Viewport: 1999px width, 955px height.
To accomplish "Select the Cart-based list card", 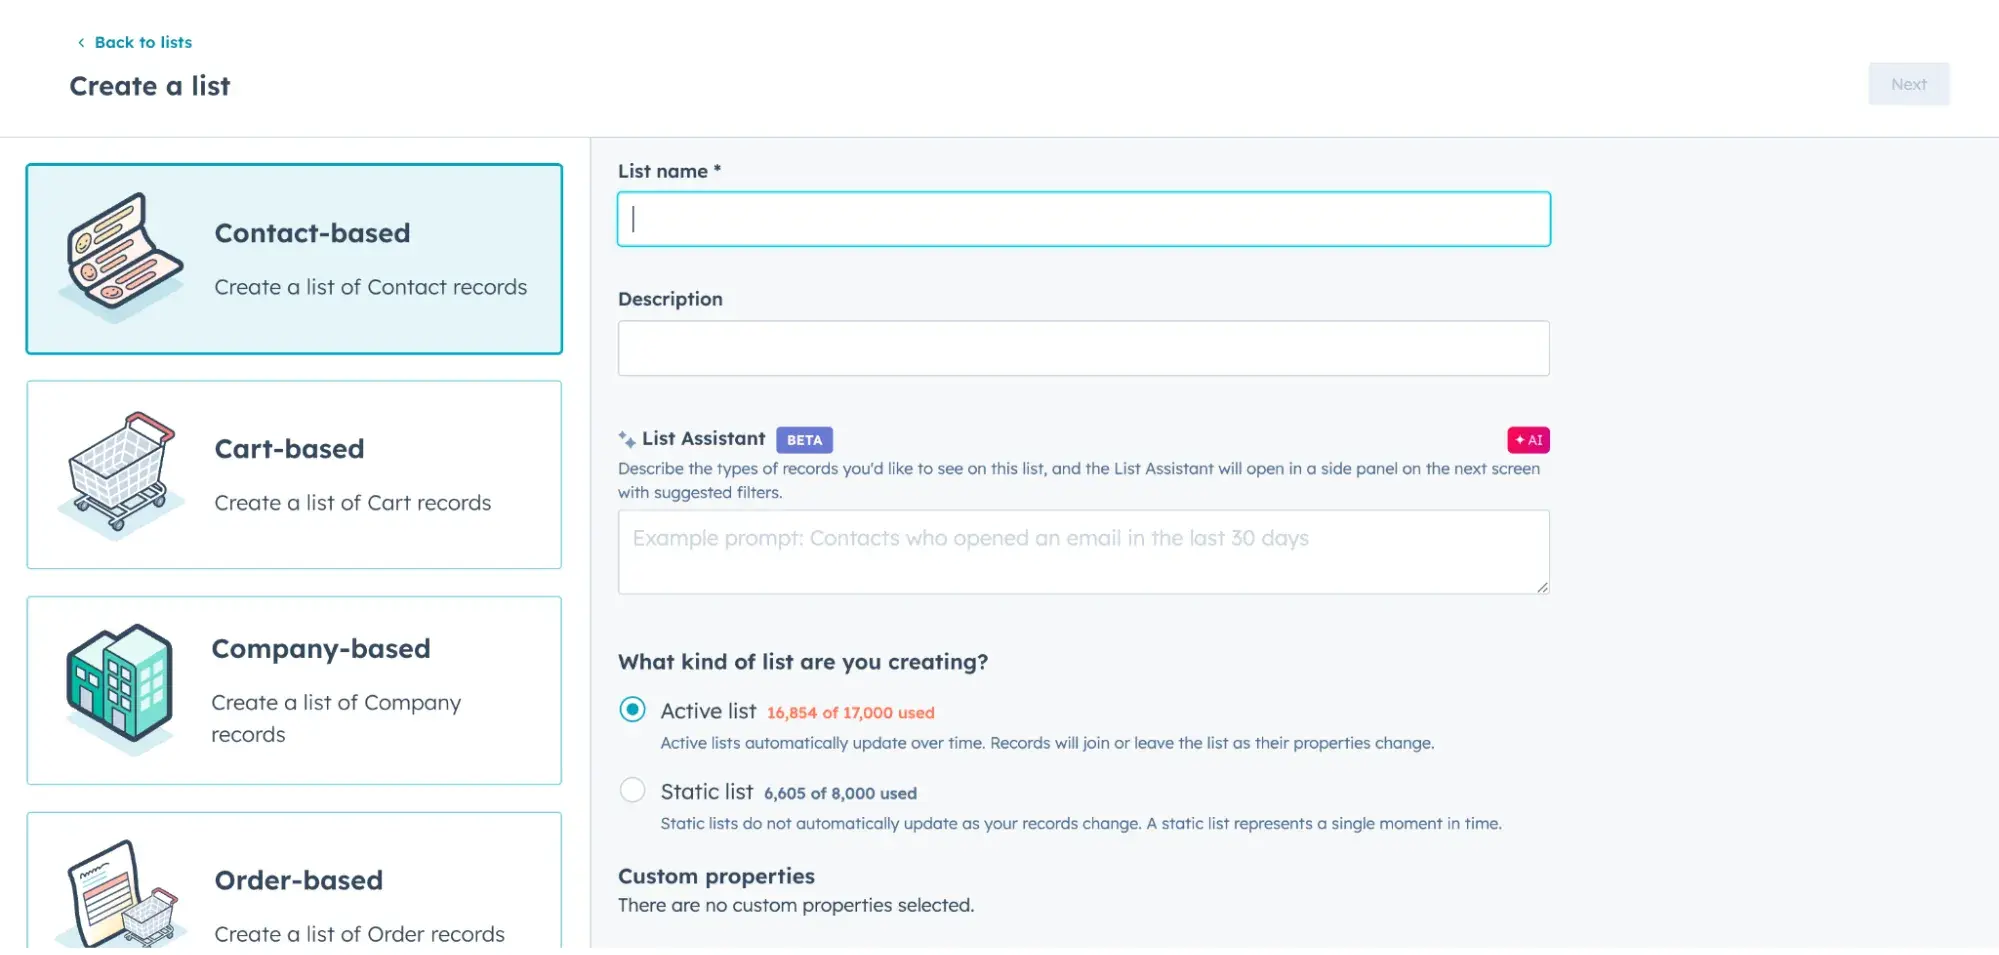I will tap(294, 475).
